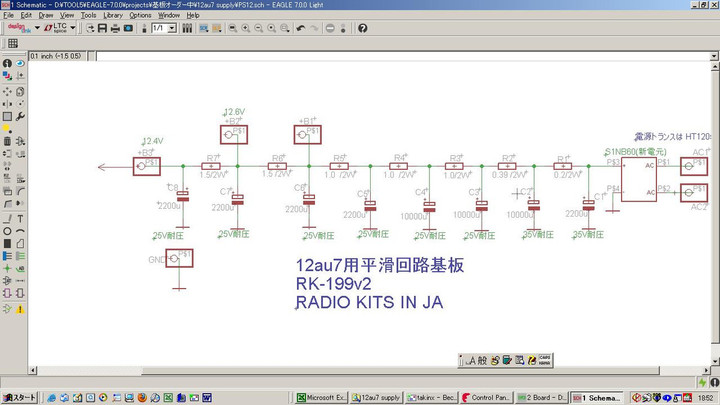Click the Start button on taskbar
720x405 pixels.
18,397
